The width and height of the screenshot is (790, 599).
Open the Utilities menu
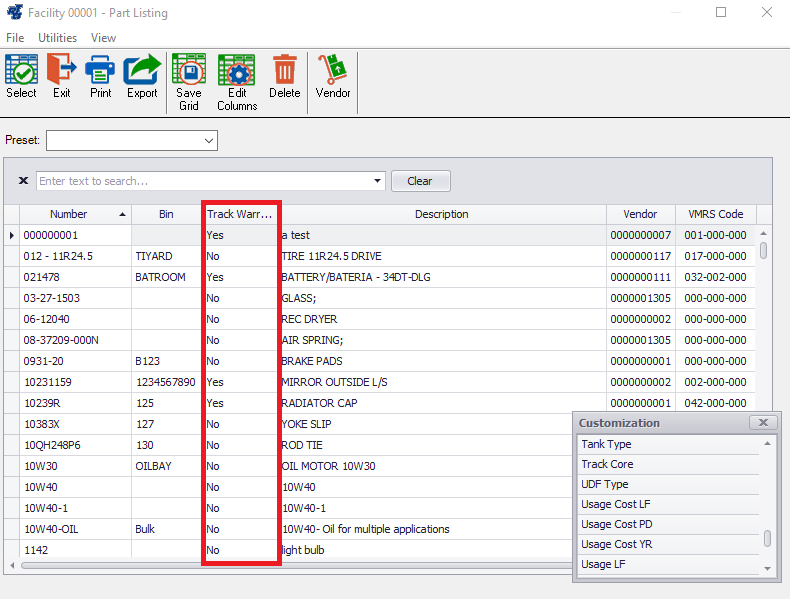[x=57, y=37]
